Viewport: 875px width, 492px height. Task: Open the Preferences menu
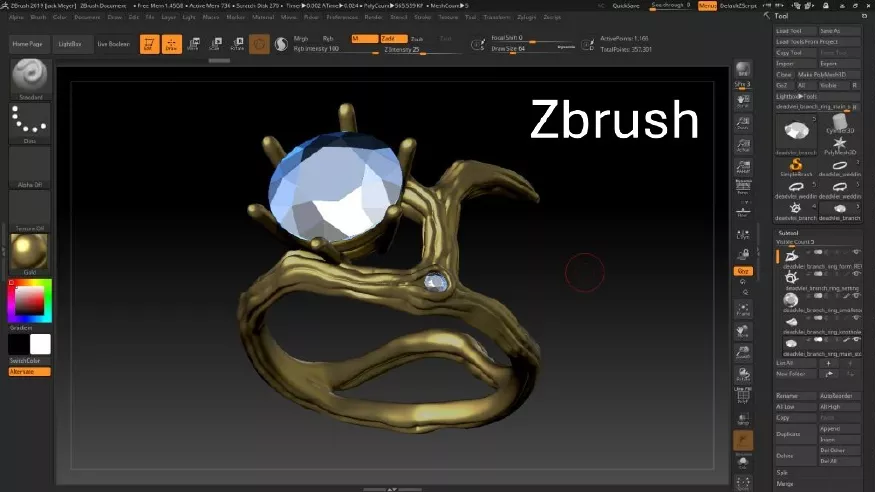pos(342,17)
